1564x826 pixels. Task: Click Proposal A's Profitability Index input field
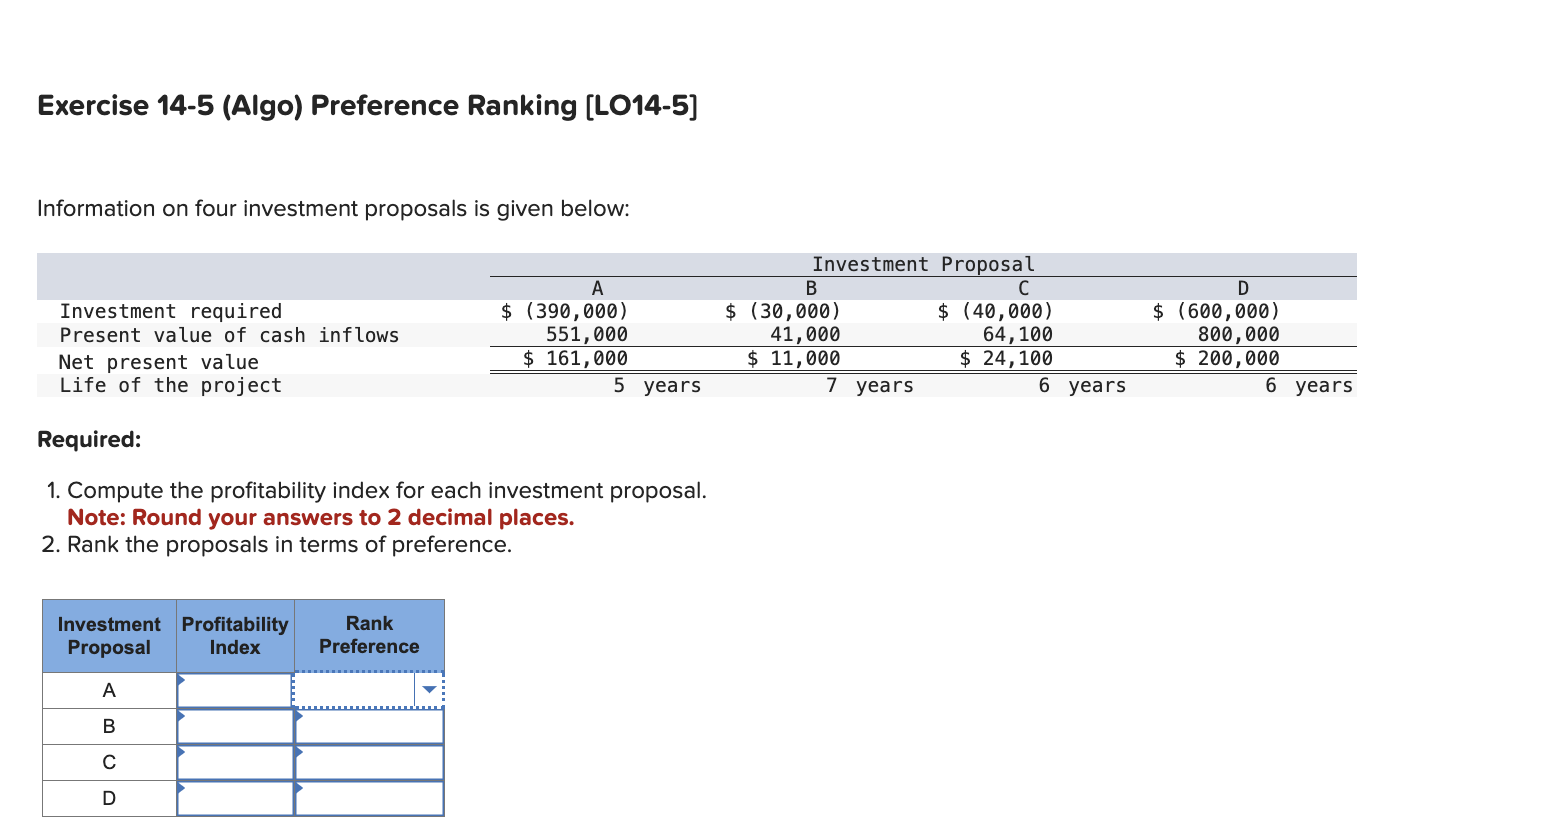tap(234, 689)
